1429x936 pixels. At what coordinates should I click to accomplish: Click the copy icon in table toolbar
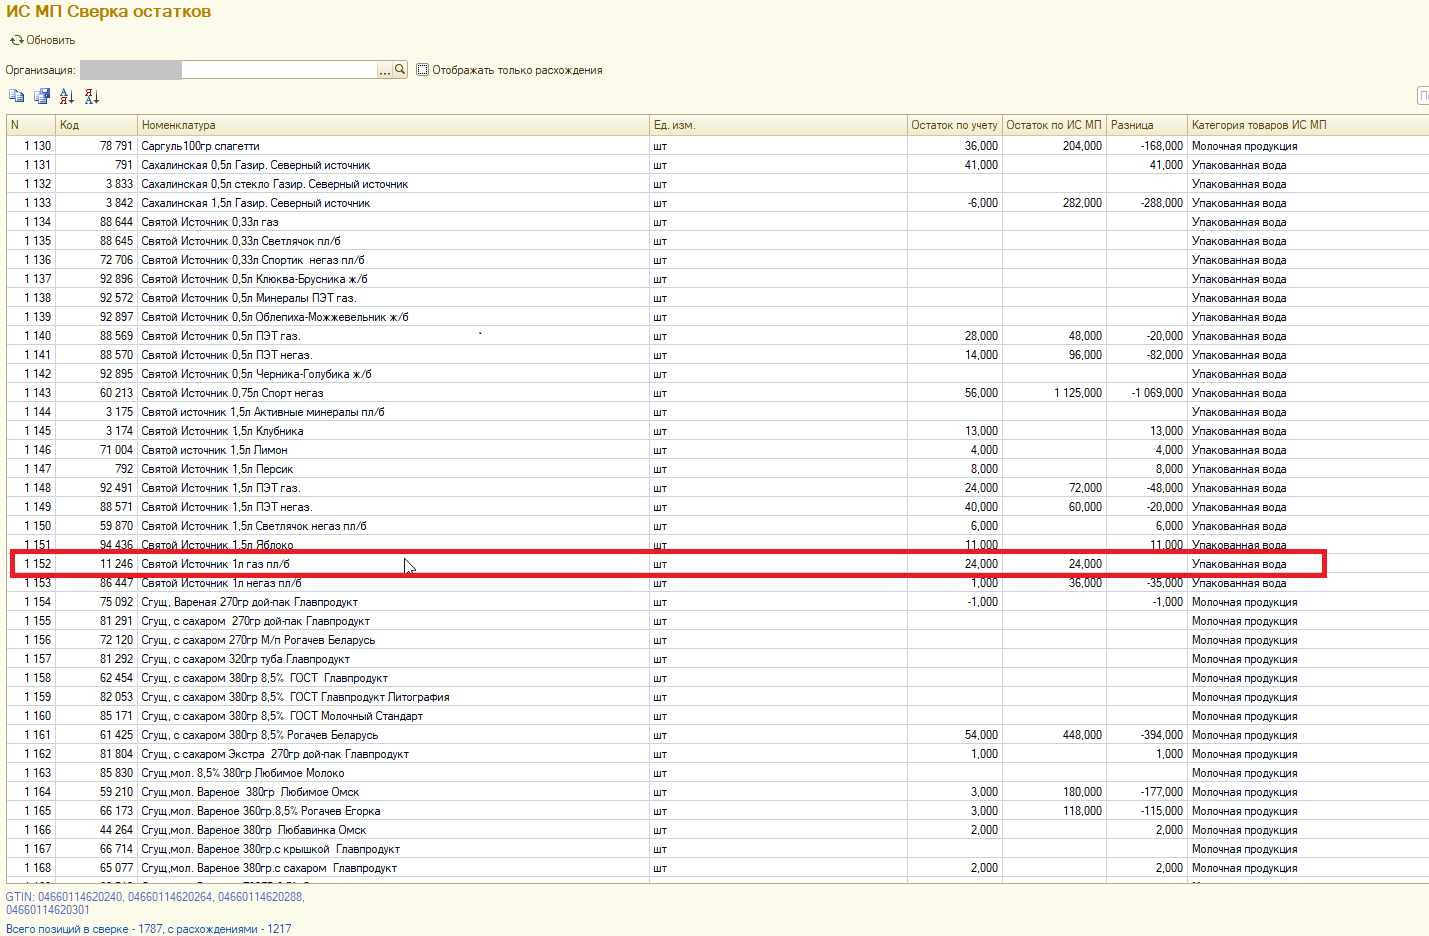pos(16,96)
